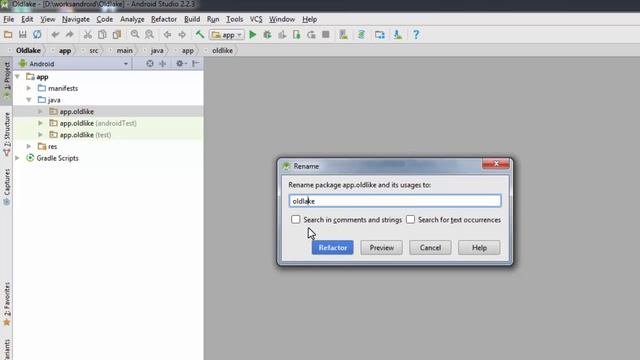Open the Structure side tool tab
The image size is (640, 360).
coord(7,134)
